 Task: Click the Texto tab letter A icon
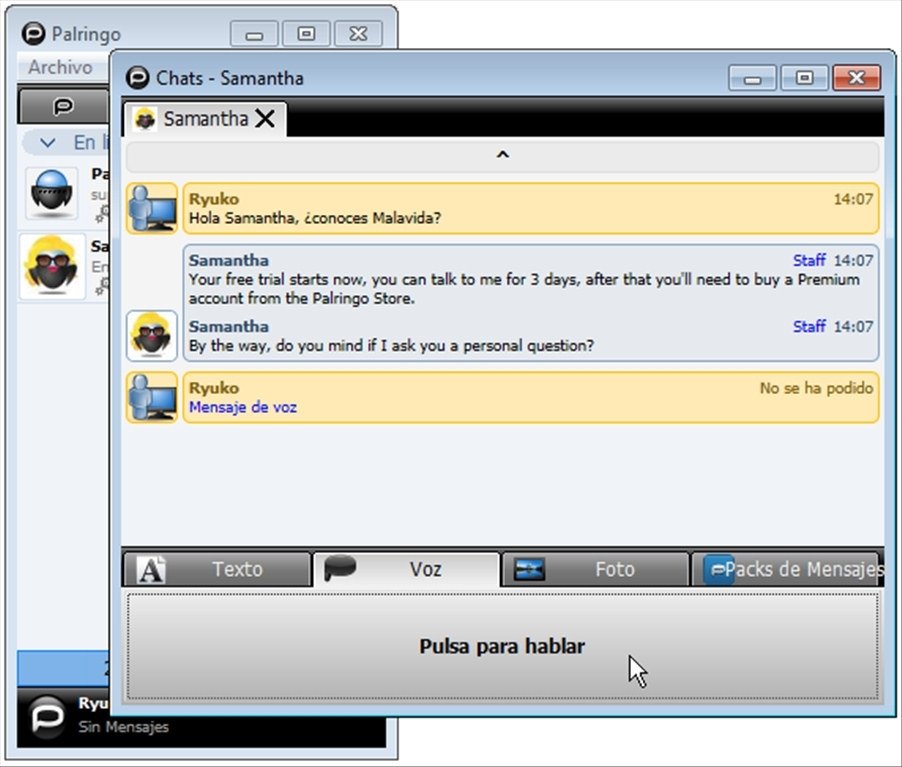coord(151,570)
